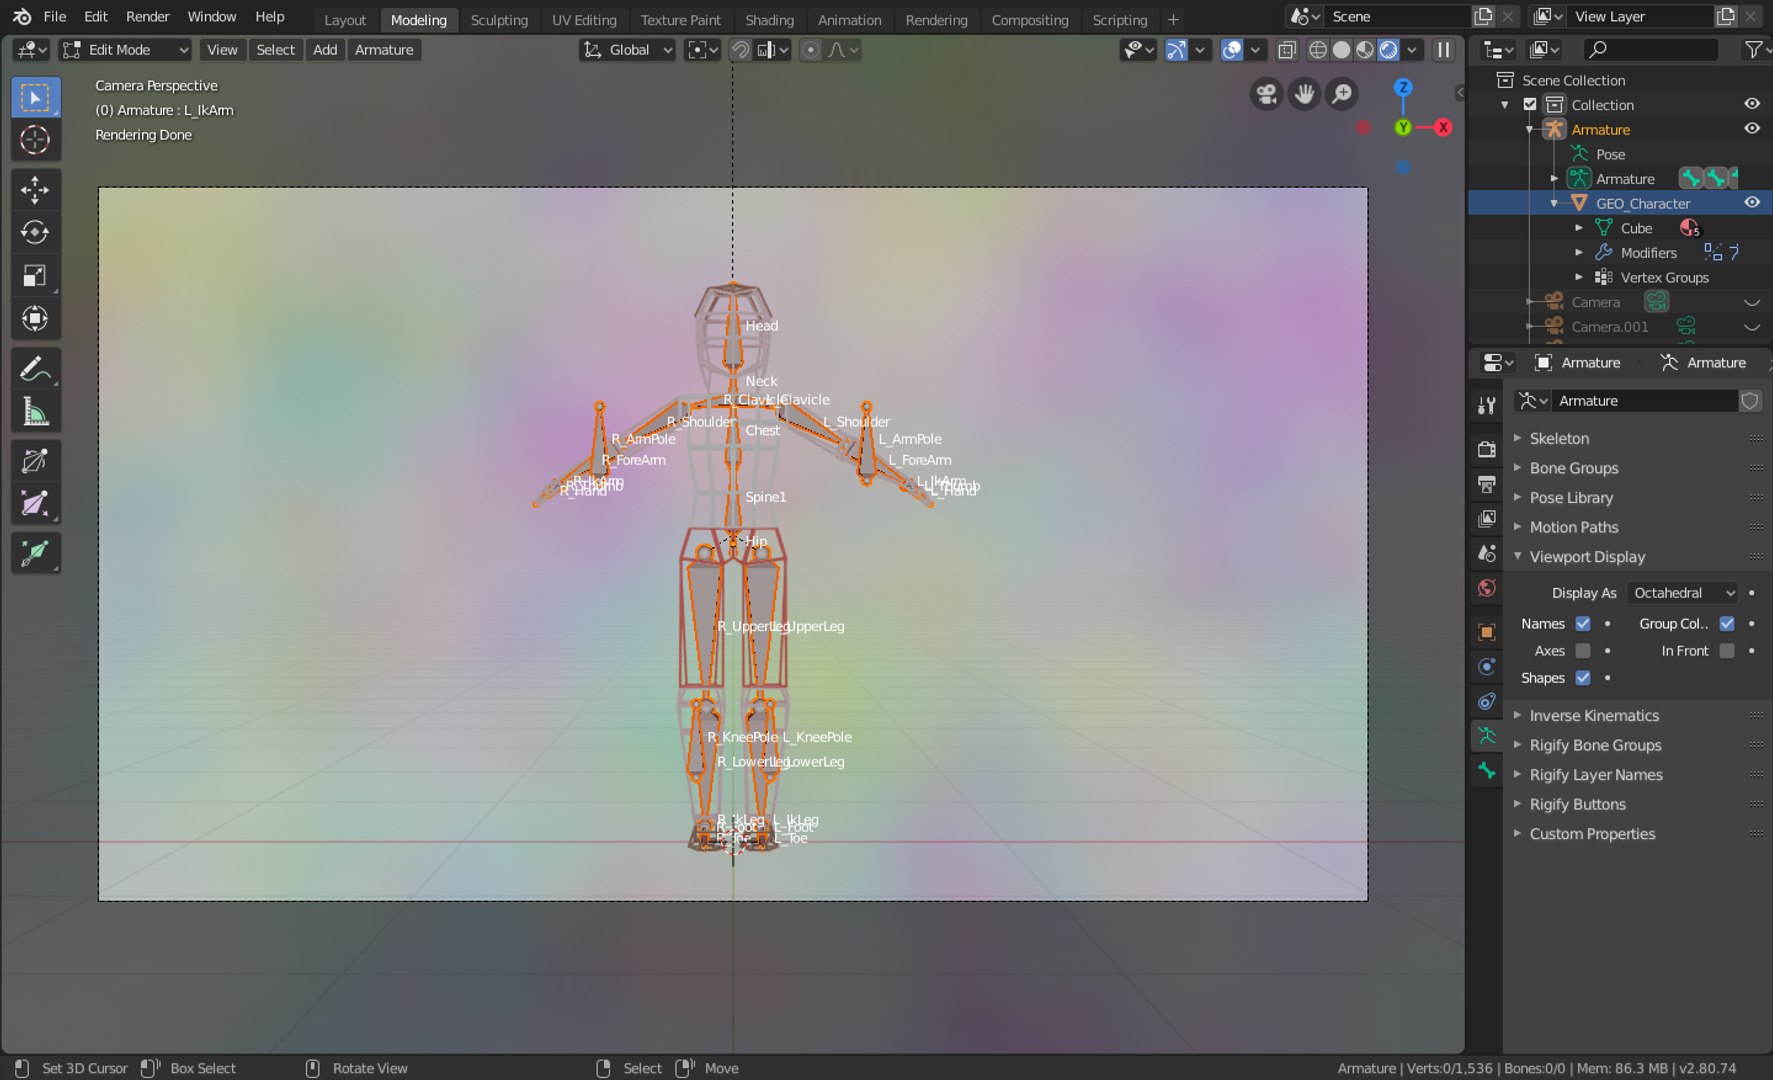Open the Object Data armature properties tab
This screenshot has height=1080, width=1773.
pos(1487,736)
